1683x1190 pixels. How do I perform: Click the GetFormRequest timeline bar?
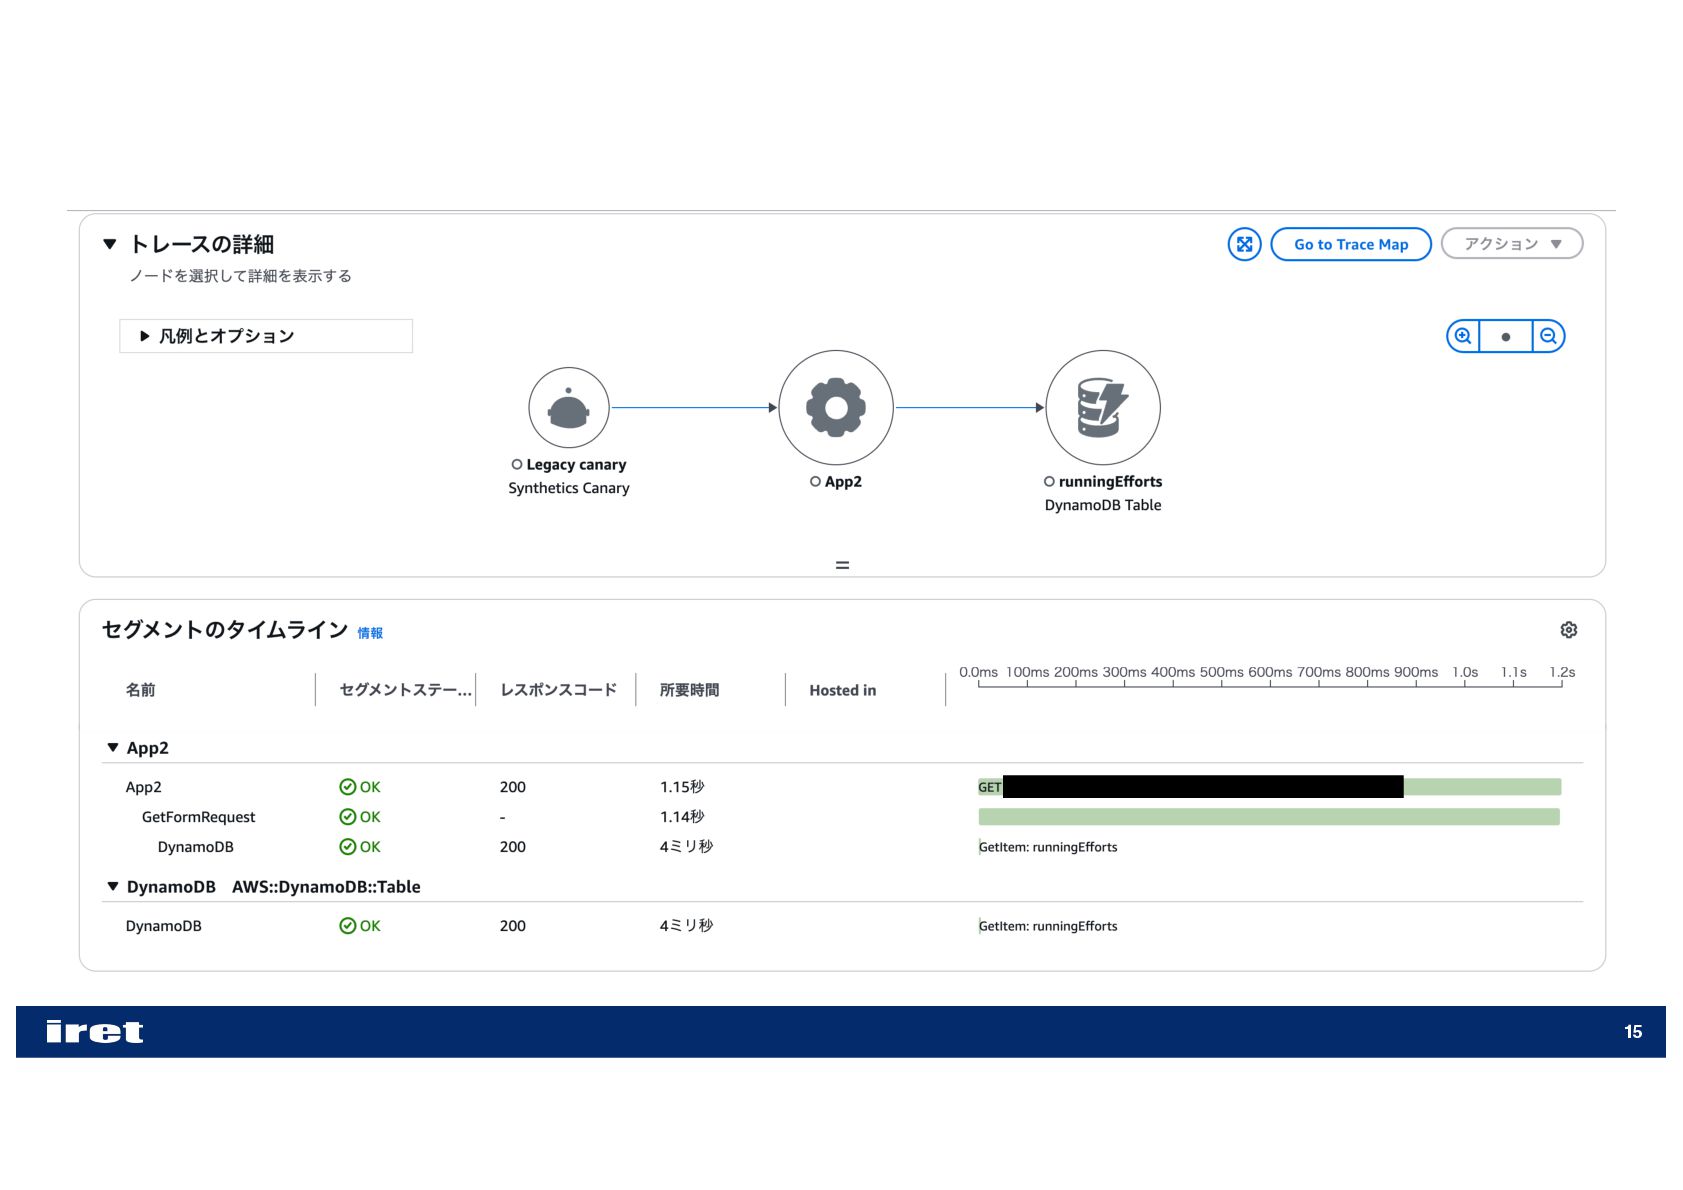1268,817
